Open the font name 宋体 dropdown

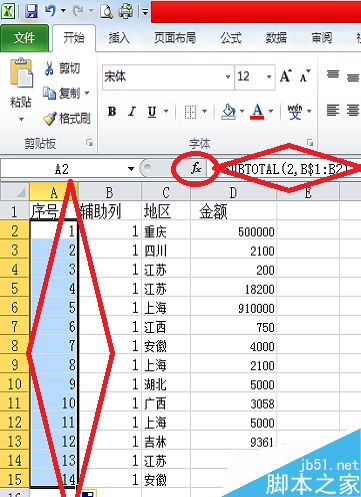(228, 77)
